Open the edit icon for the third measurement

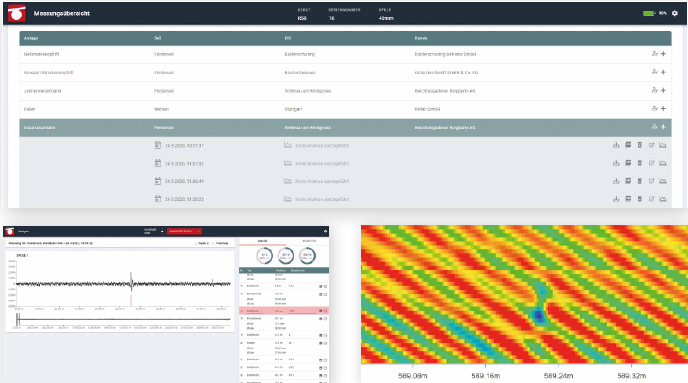651,181
